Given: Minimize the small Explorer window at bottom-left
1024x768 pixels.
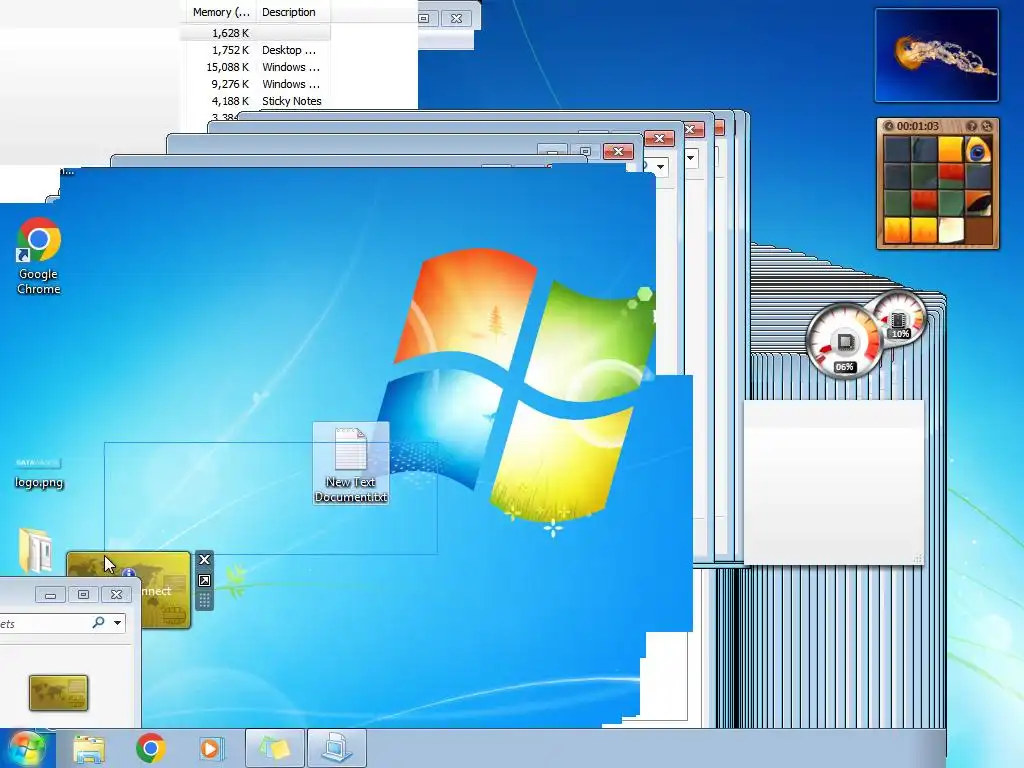Looking at the screenshot, I should pos(50,594).
